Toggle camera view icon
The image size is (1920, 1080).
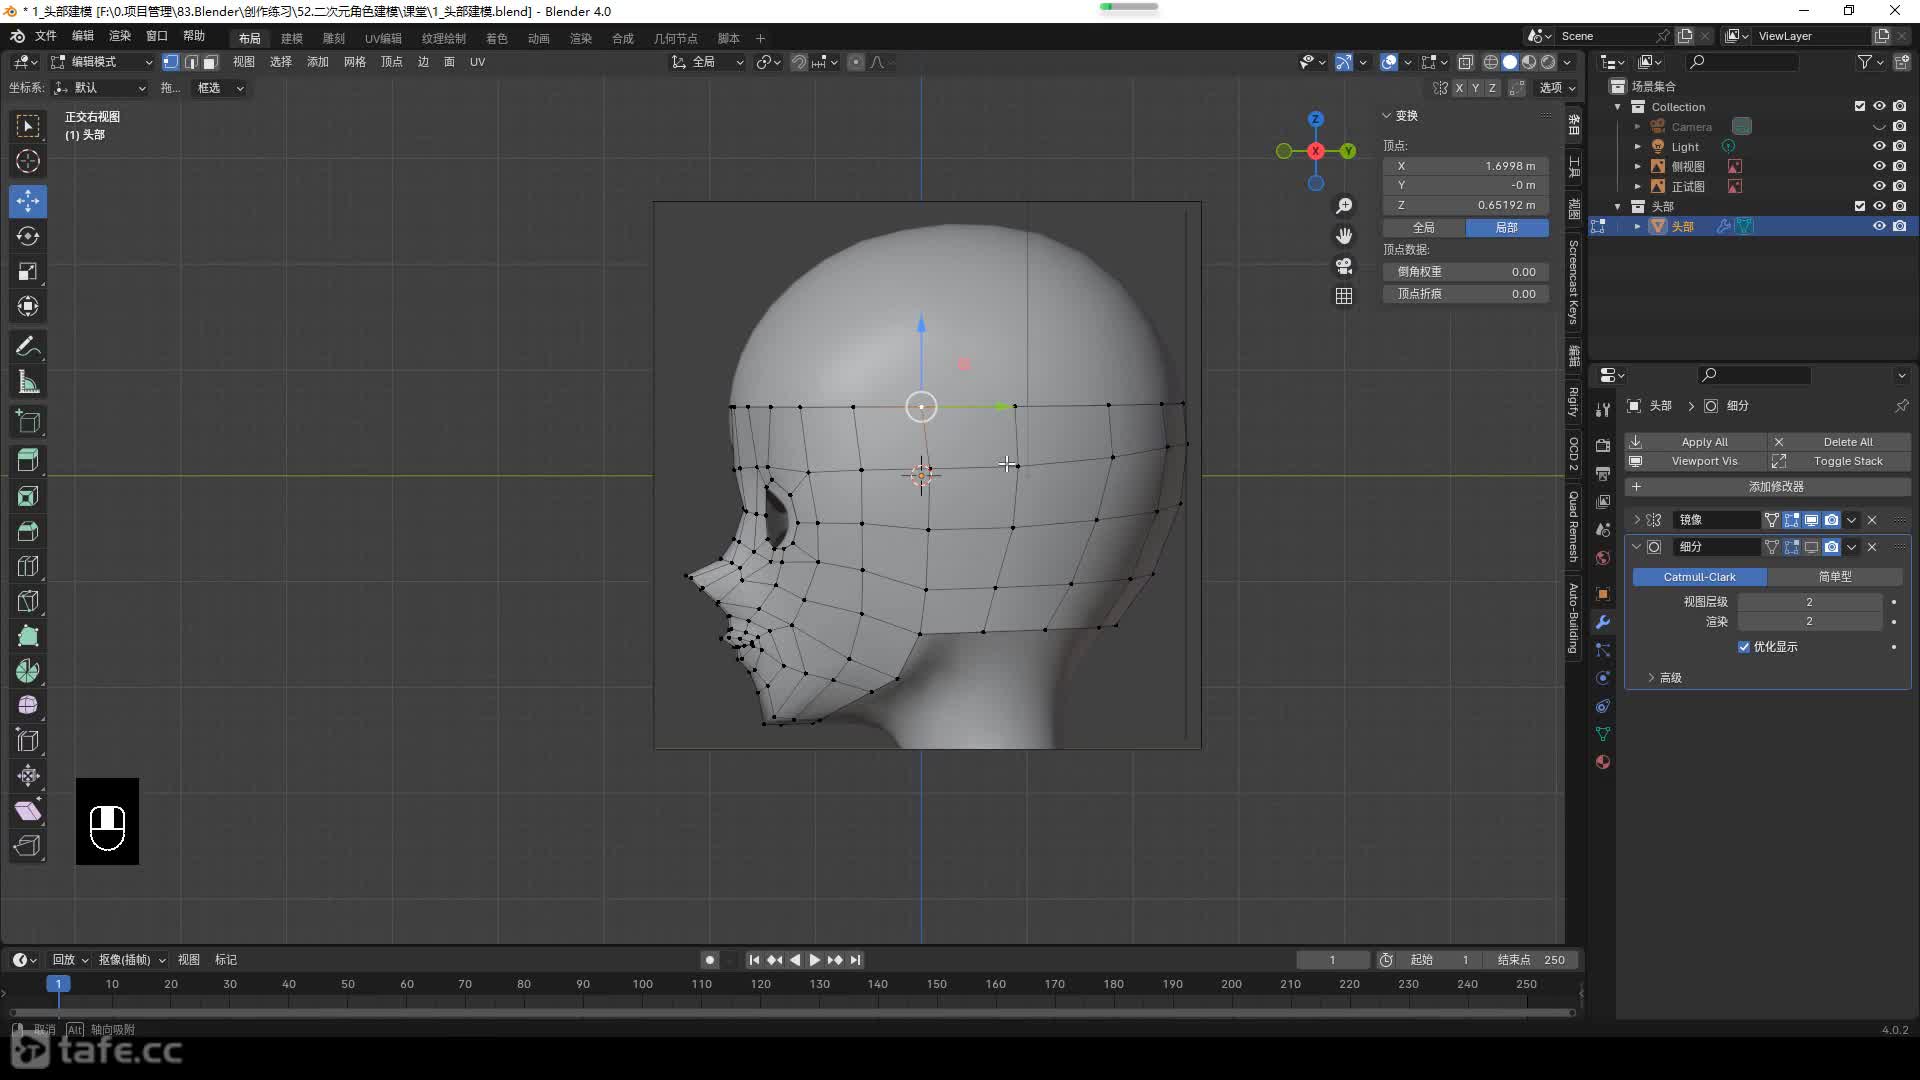click(x=1344, y=266)
